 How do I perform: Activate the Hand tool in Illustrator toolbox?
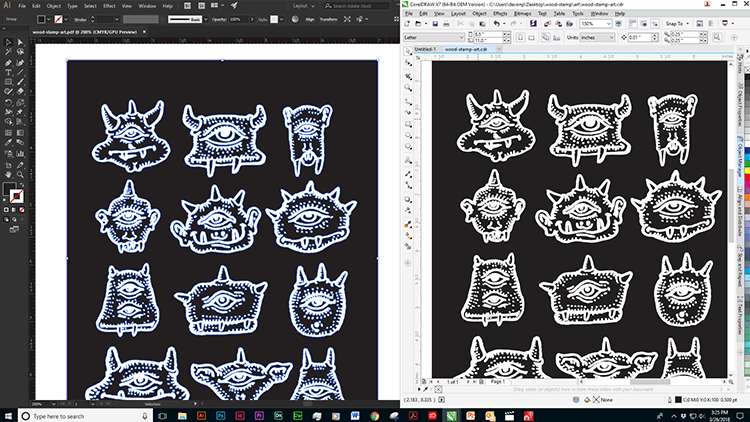click(8, 175)
